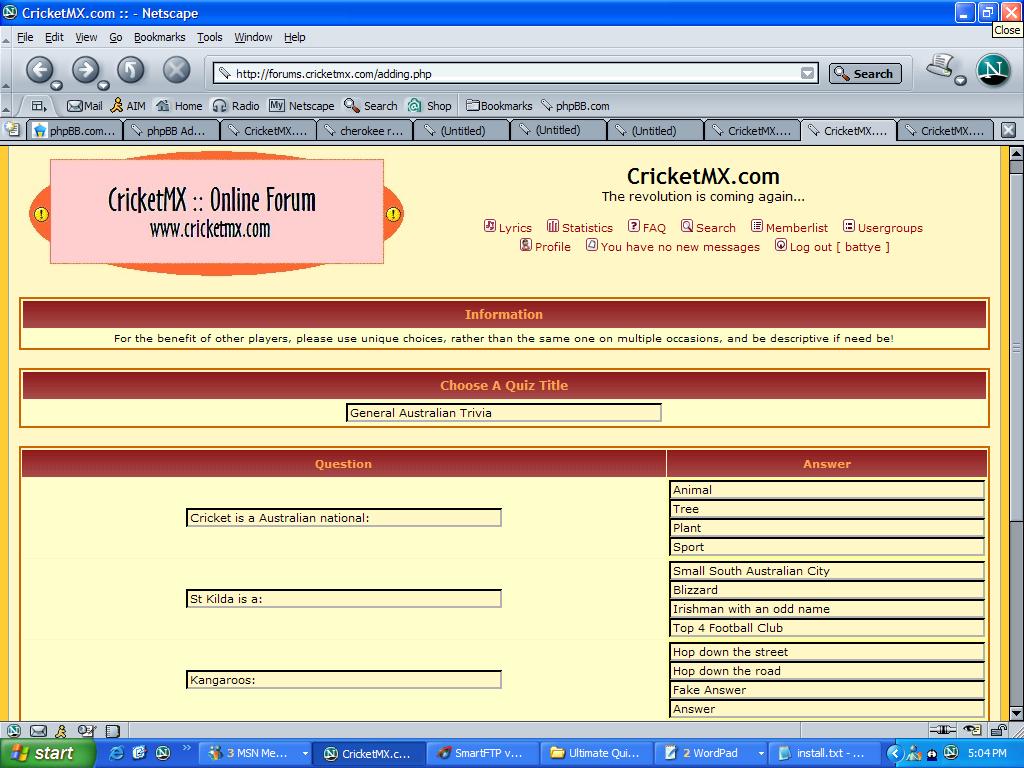Image resolution: width=1024 pixels, height=768 pixels.
Task: Click the Quiz Title input field
Action: click(x=504, y=413)
